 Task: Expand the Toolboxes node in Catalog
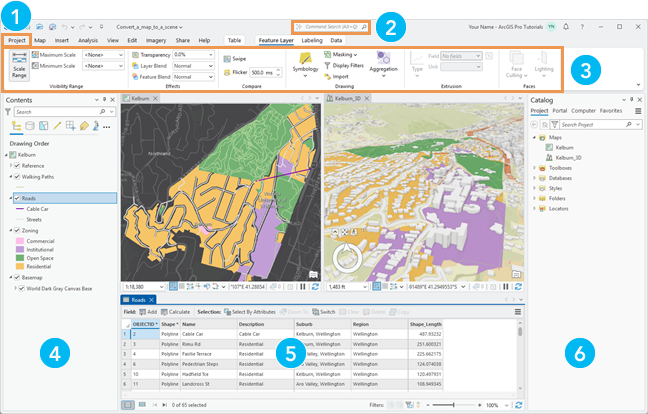(x=534, y=168)
